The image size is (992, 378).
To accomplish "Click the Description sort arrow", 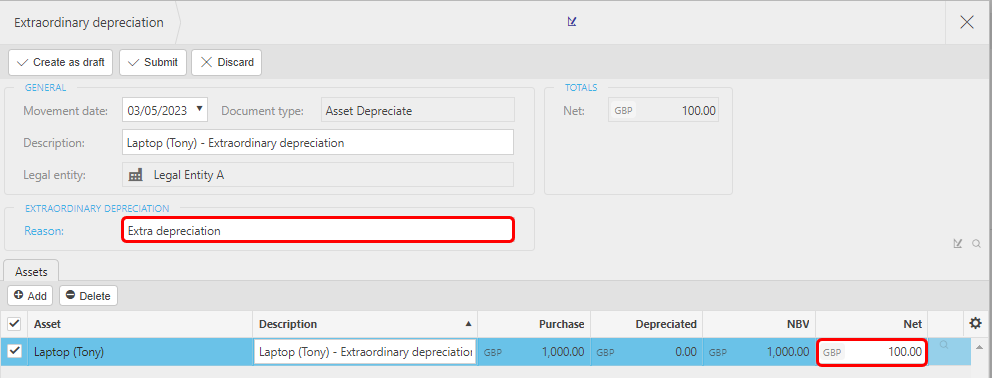I will pyautogui.click(x=468, y=324).
